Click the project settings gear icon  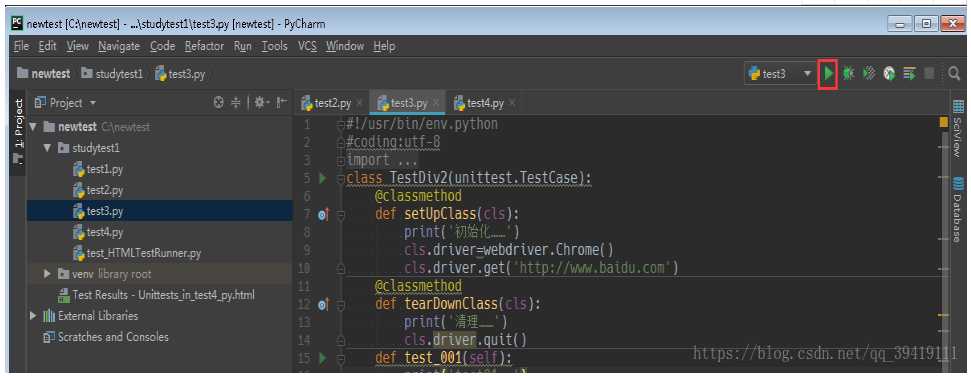(x=259, y=103)
